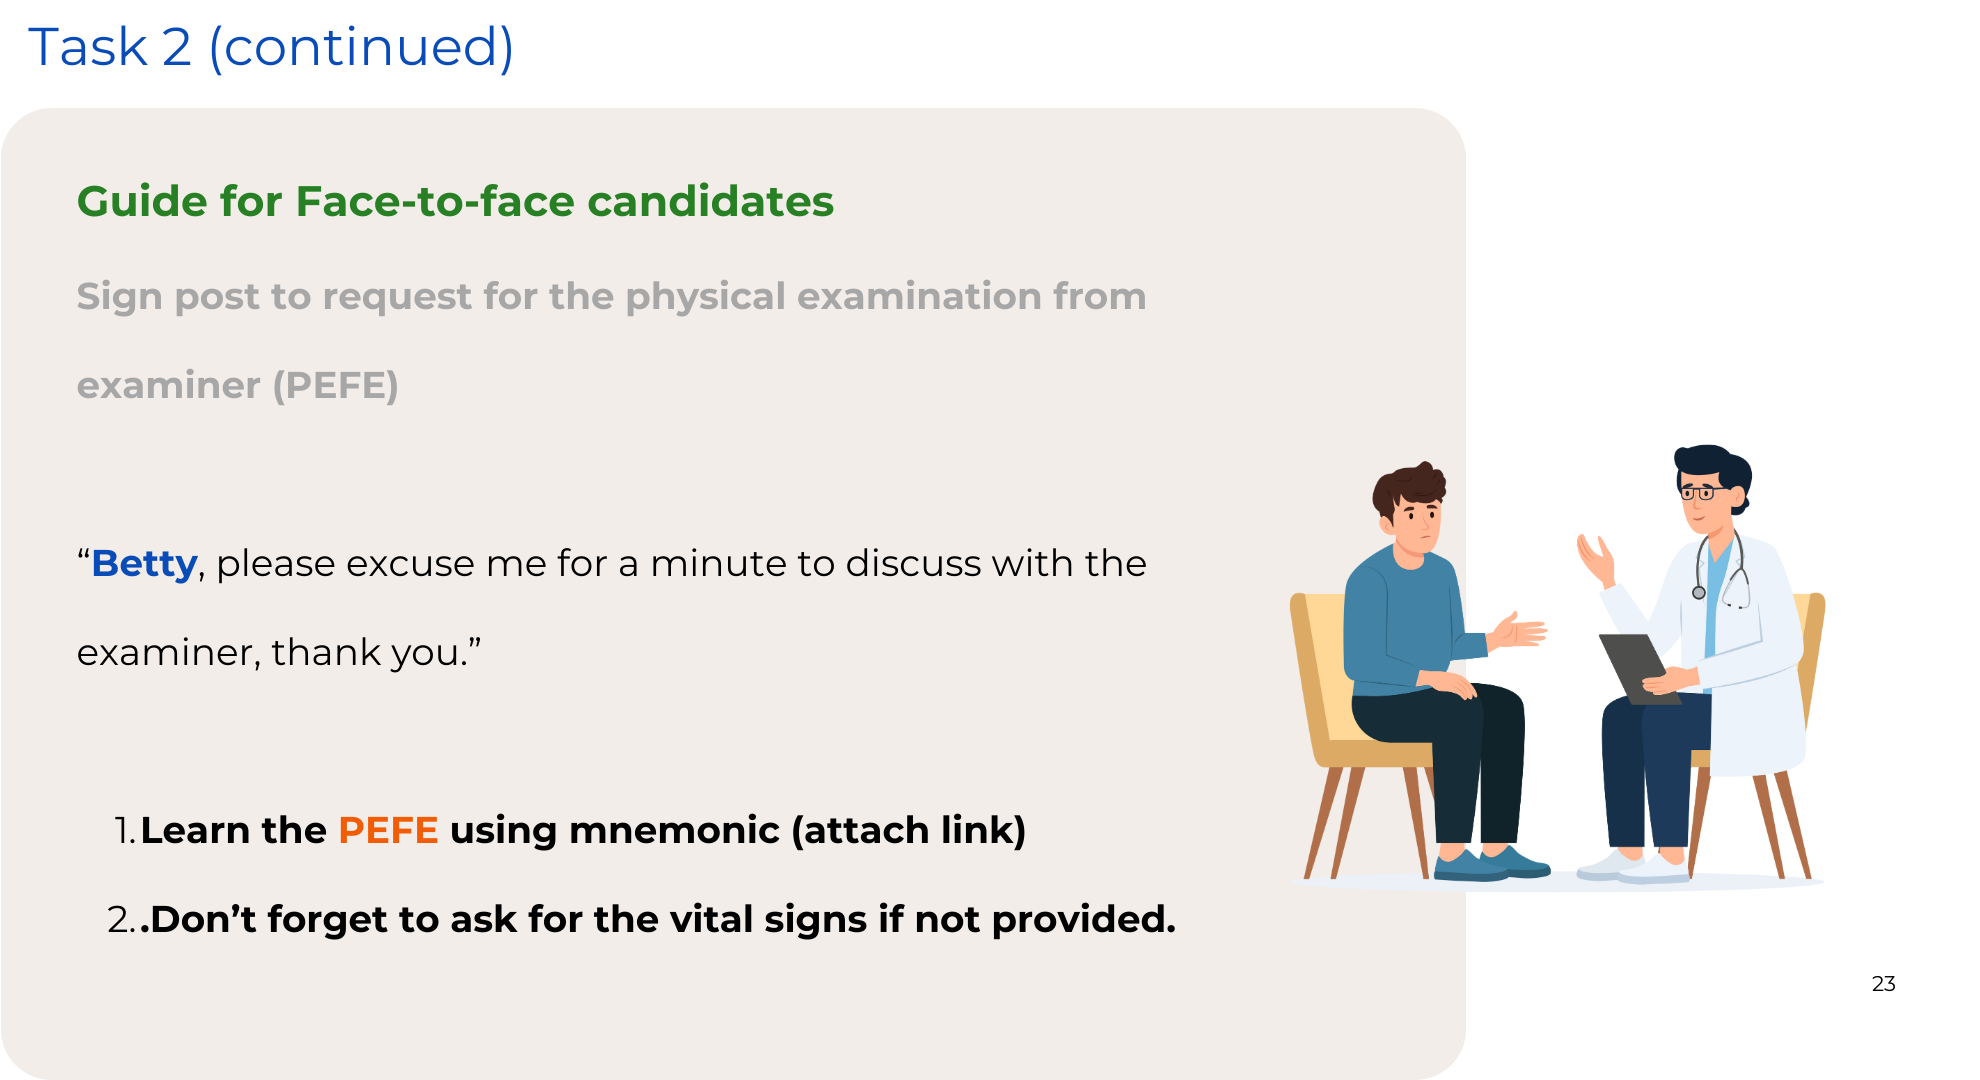Select the doctor illustration in white coat
Image resolution: width=1980 pixels, height=1080 pixels.
(x=1697, y=663)
